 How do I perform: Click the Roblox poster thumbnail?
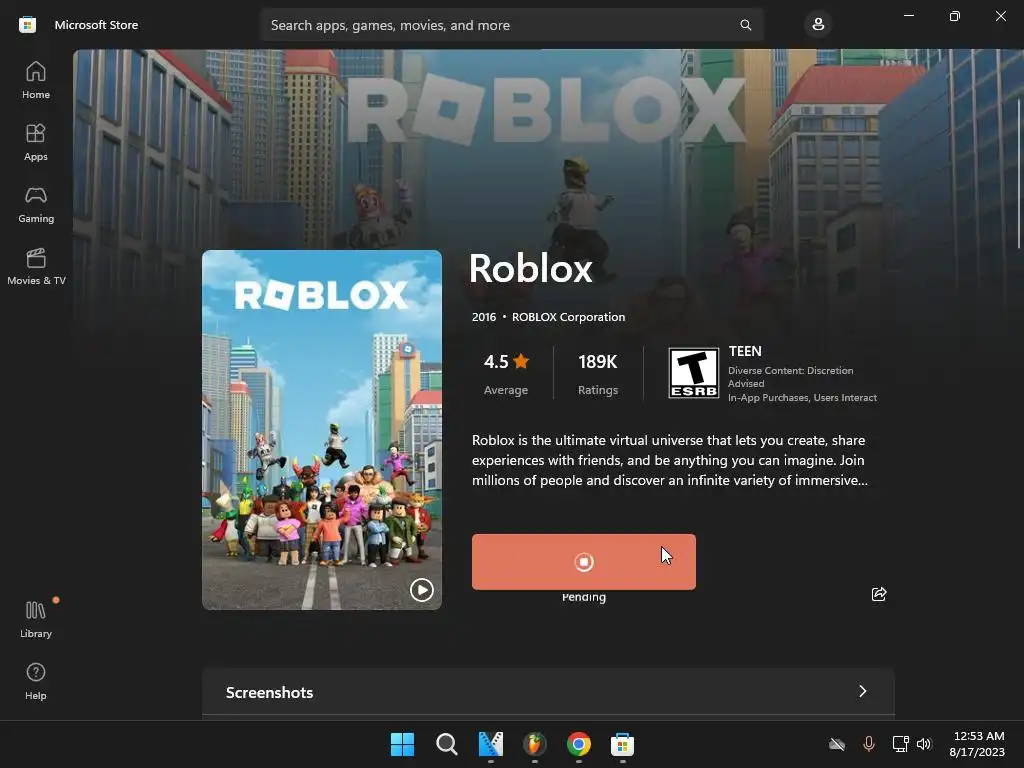pos(322,430)
